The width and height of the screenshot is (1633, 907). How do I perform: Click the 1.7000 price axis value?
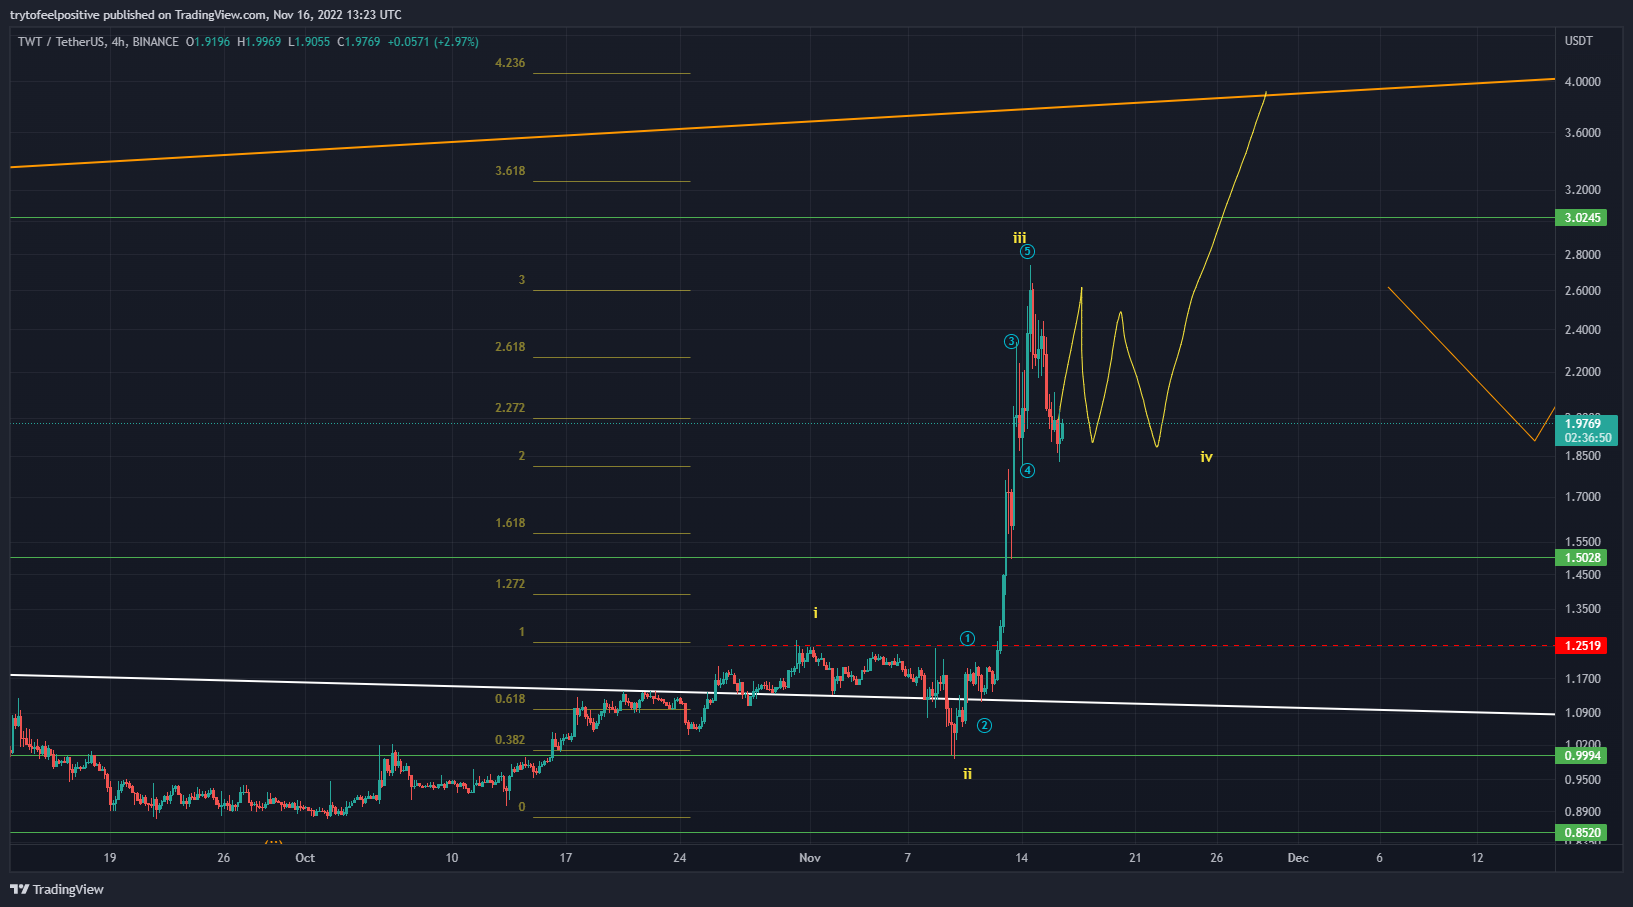[1582, 497]
